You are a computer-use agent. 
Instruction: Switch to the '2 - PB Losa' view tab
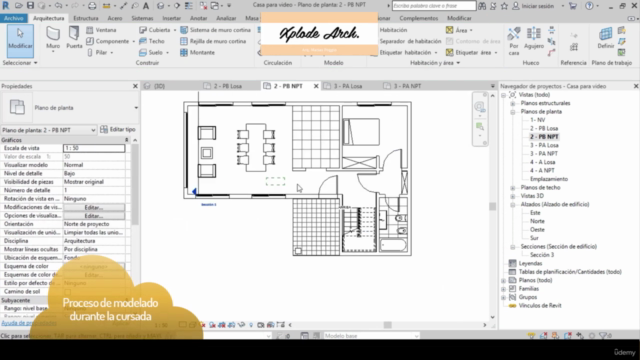point(228,86)
